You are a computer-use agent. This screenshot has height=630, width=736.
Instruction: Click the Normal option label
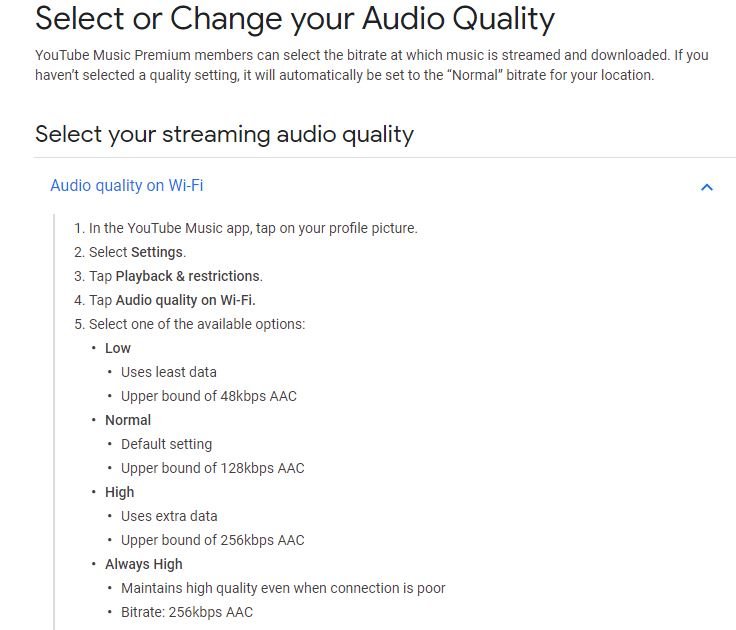pos(128,420)
